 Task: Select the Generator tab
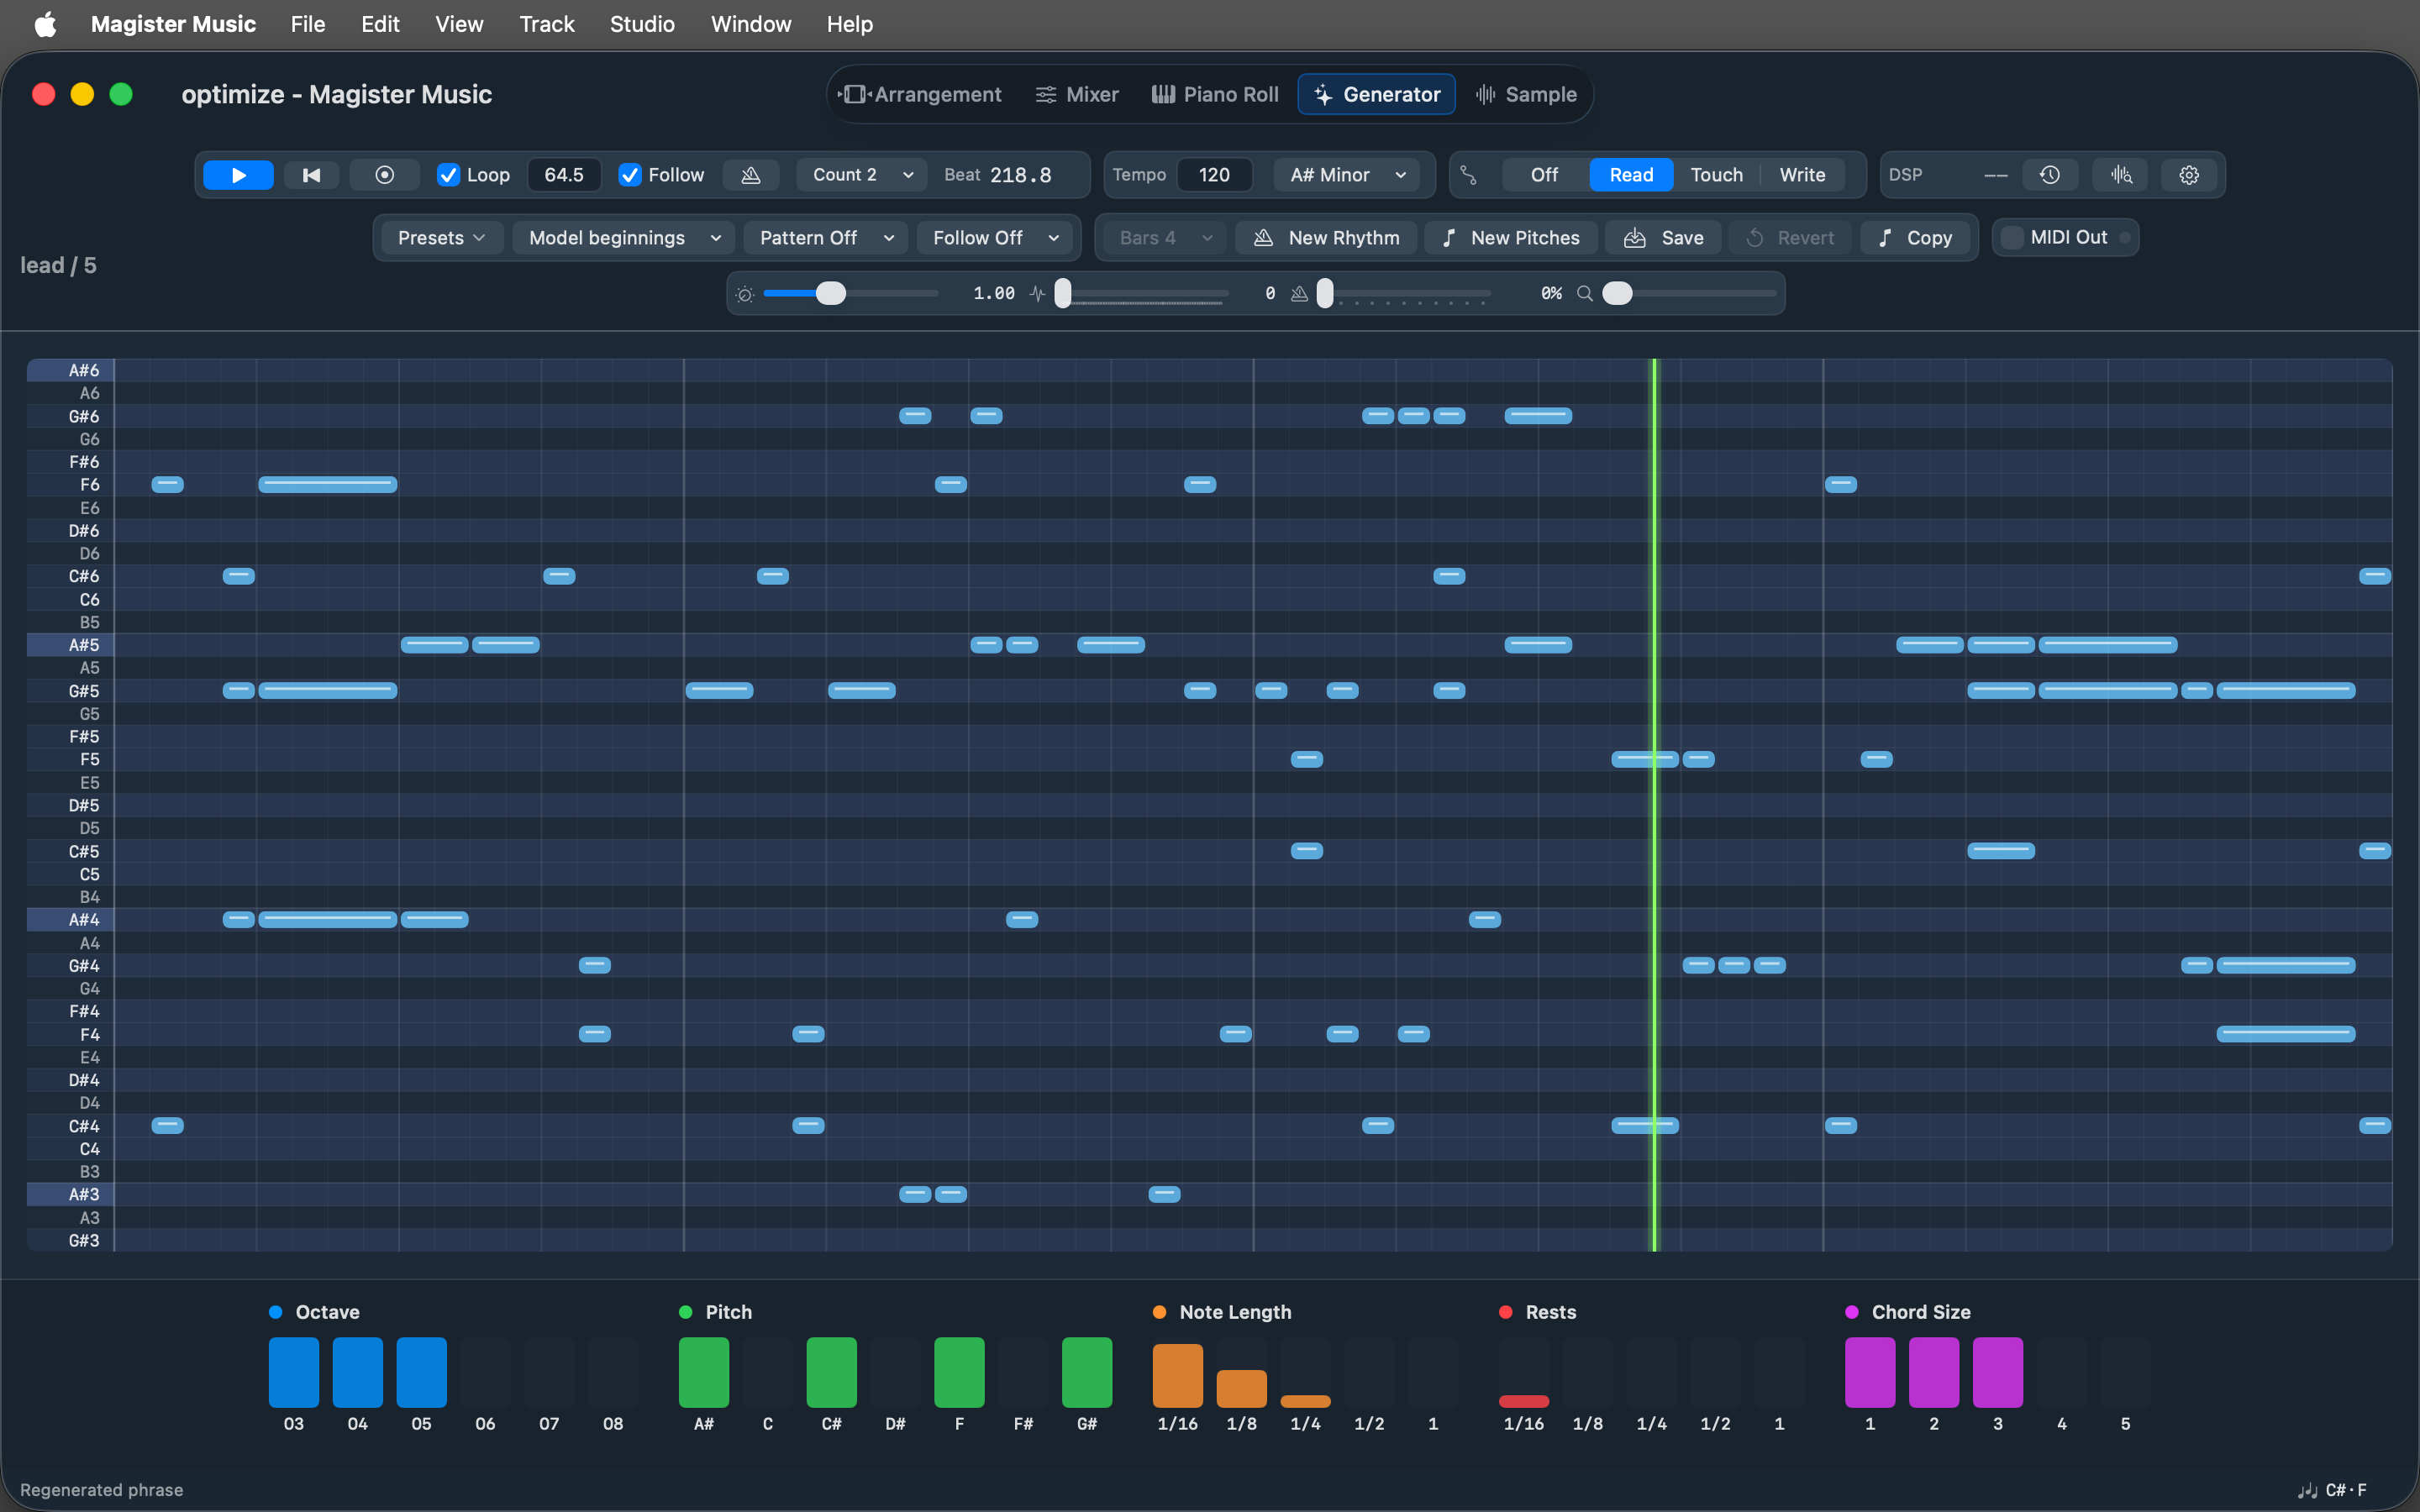coord(1376,95)
